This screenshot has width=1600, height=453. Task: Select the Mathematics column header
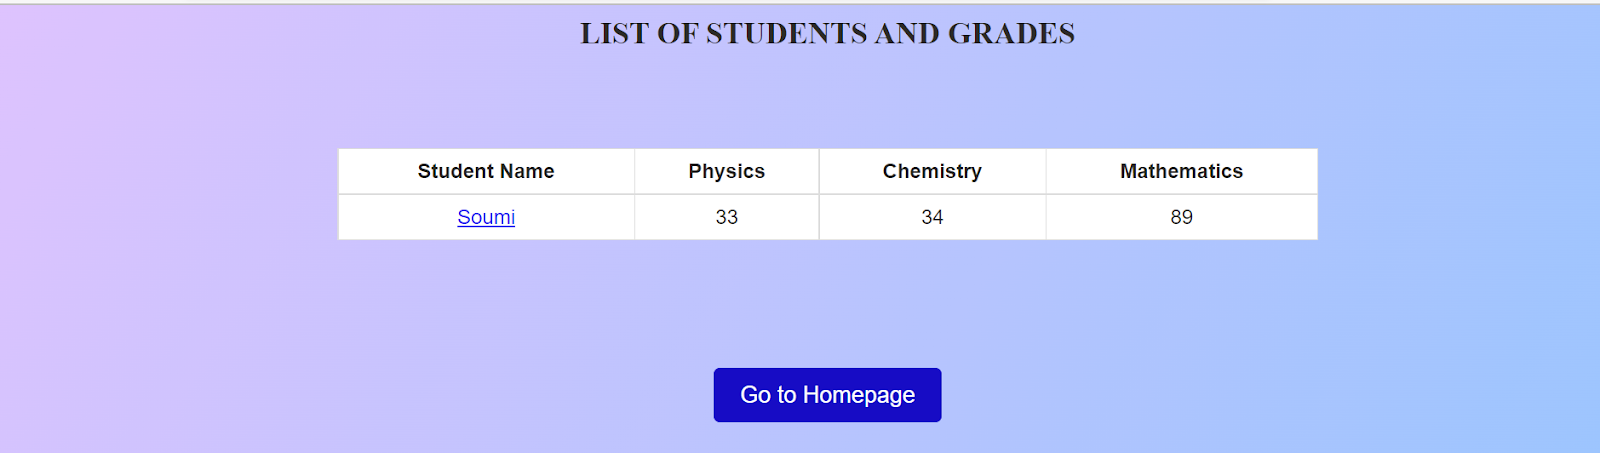1181,171
